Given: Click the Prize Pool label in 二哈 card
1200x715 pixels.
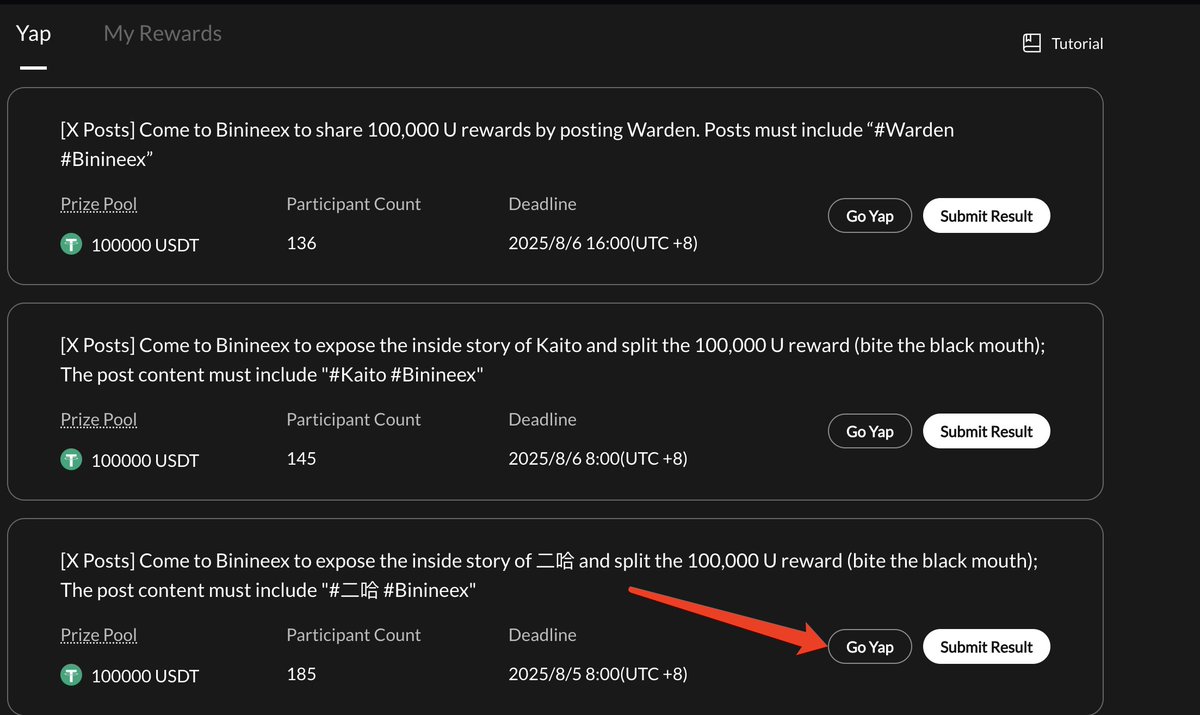Looking at the screenshot, I should coord(99,635).
